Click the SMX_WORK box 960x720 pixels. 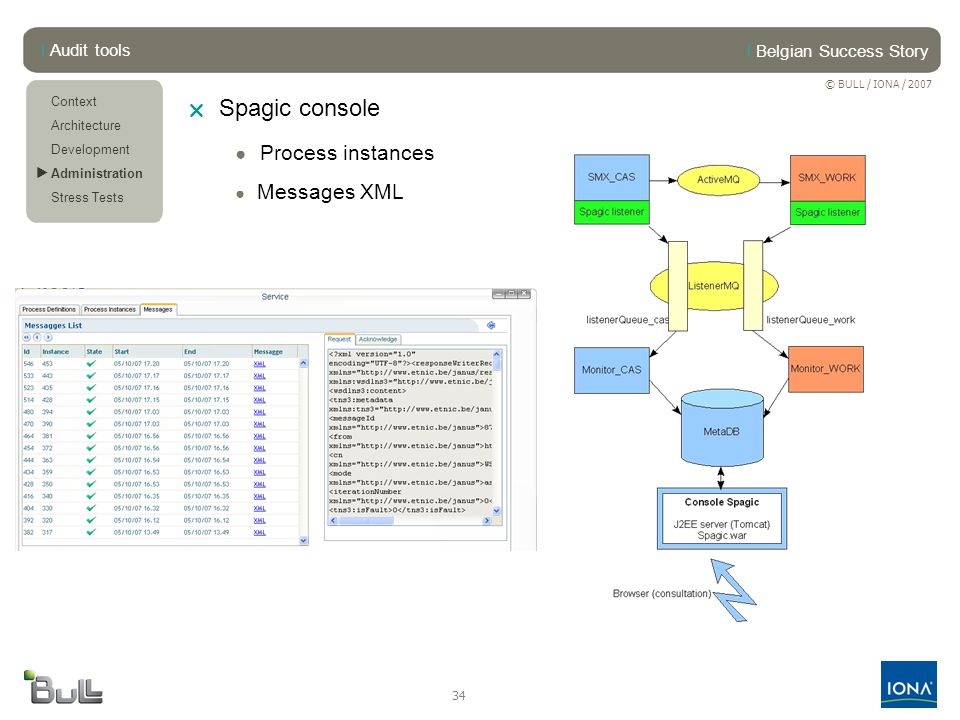point(828,178)
